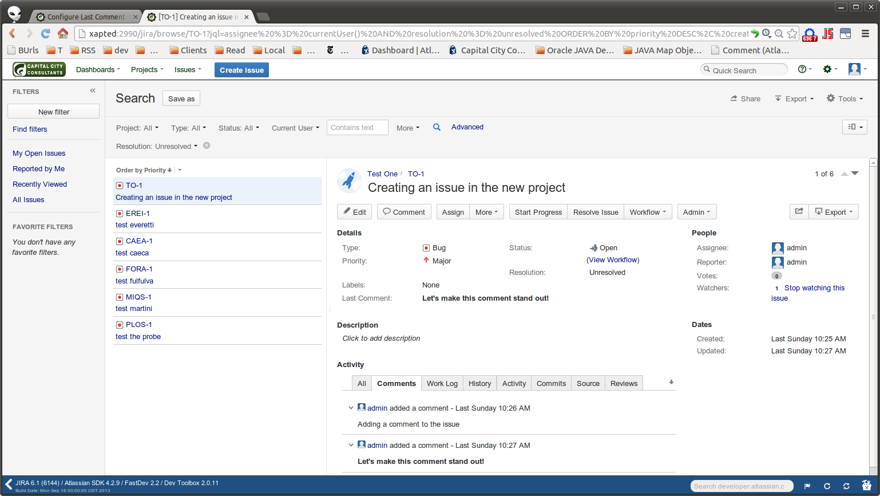Open Project: All filter dropdown

[137, 128]
